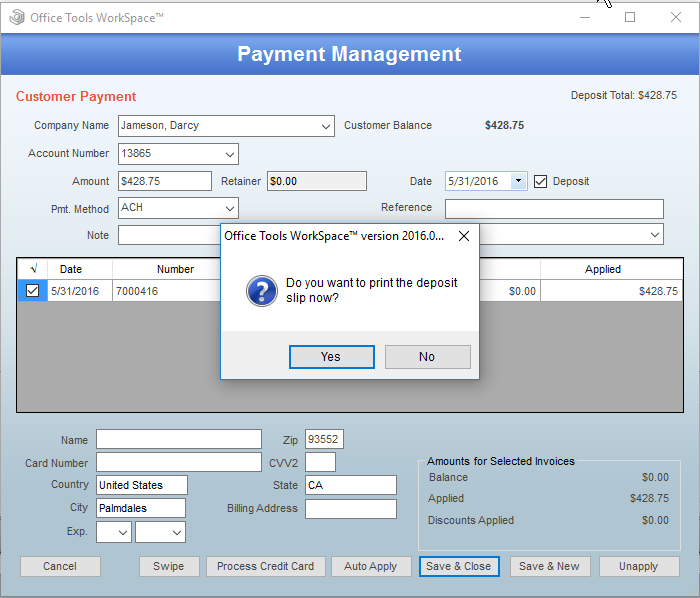Click Yes to print the deposit slip

pyautogui.click(x=332, y=357)
